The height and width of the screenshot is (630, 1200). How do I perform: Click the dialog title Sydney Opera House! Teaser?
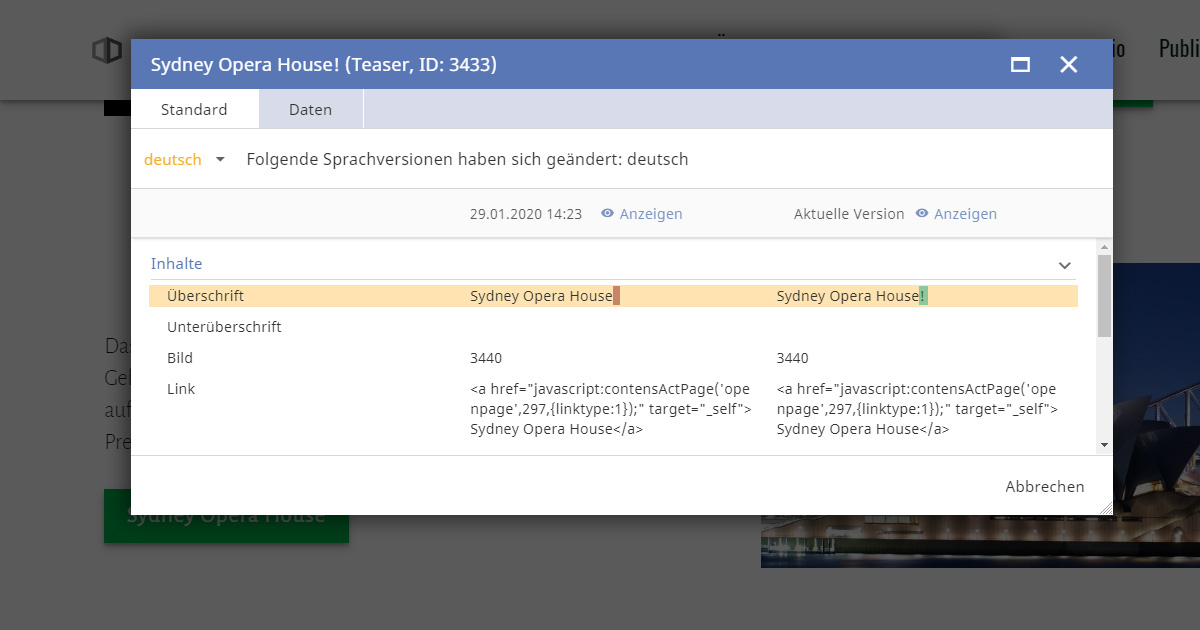(x=323, y=65)
